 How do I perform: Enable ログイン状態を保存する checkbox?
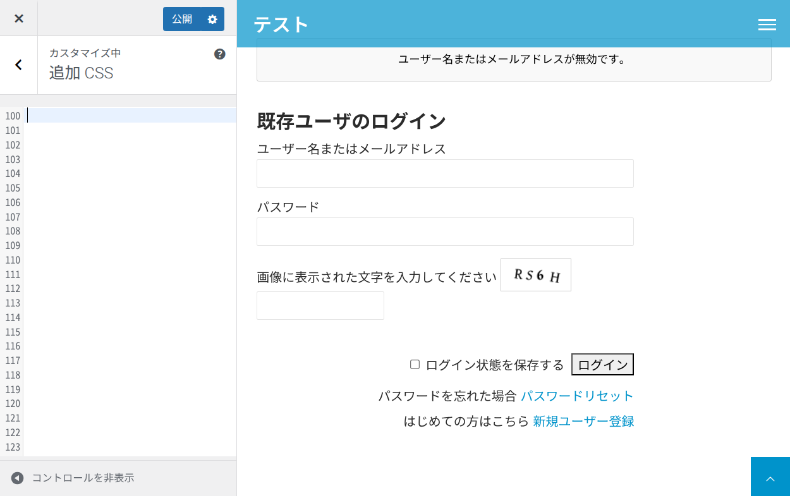pyautogui.click(x=415, y=364)
